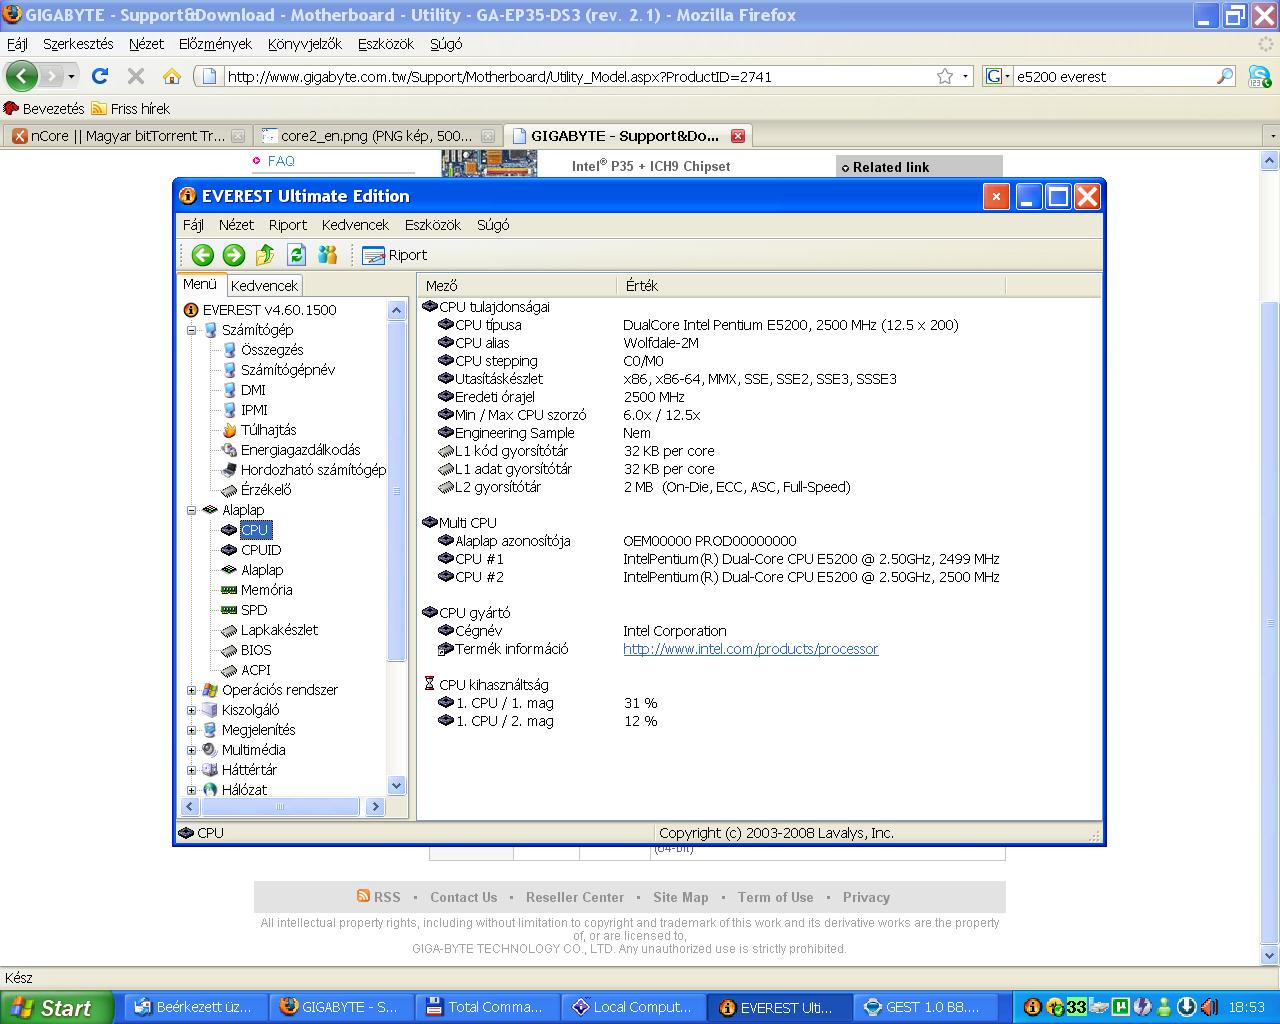Viewport: 1280px width, 1024px height.
Task: Select Lapkakészlet chipset item
Action: tap(279, 630)
